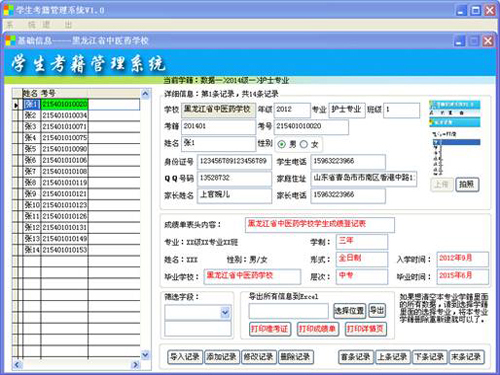
Task: Click the 打印准考证 print button
Action: (269, 329)
